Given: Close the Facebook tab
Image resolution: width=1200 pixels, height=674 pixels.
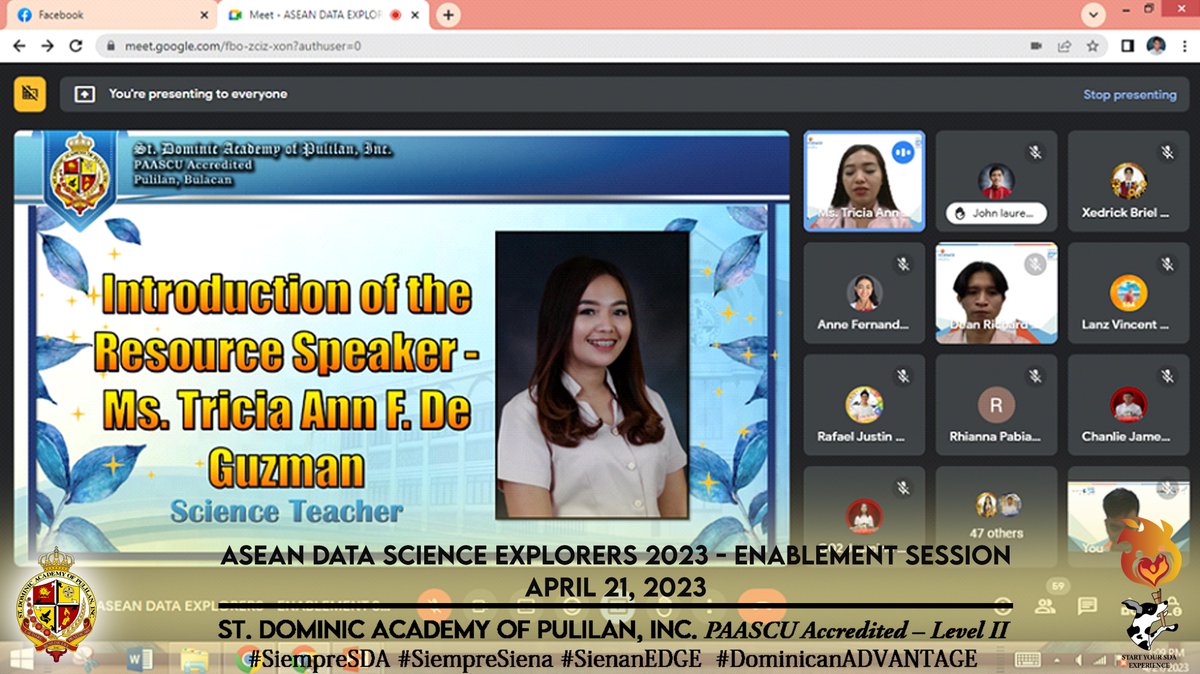Looking at the screenshot, I should coord(203,15).
